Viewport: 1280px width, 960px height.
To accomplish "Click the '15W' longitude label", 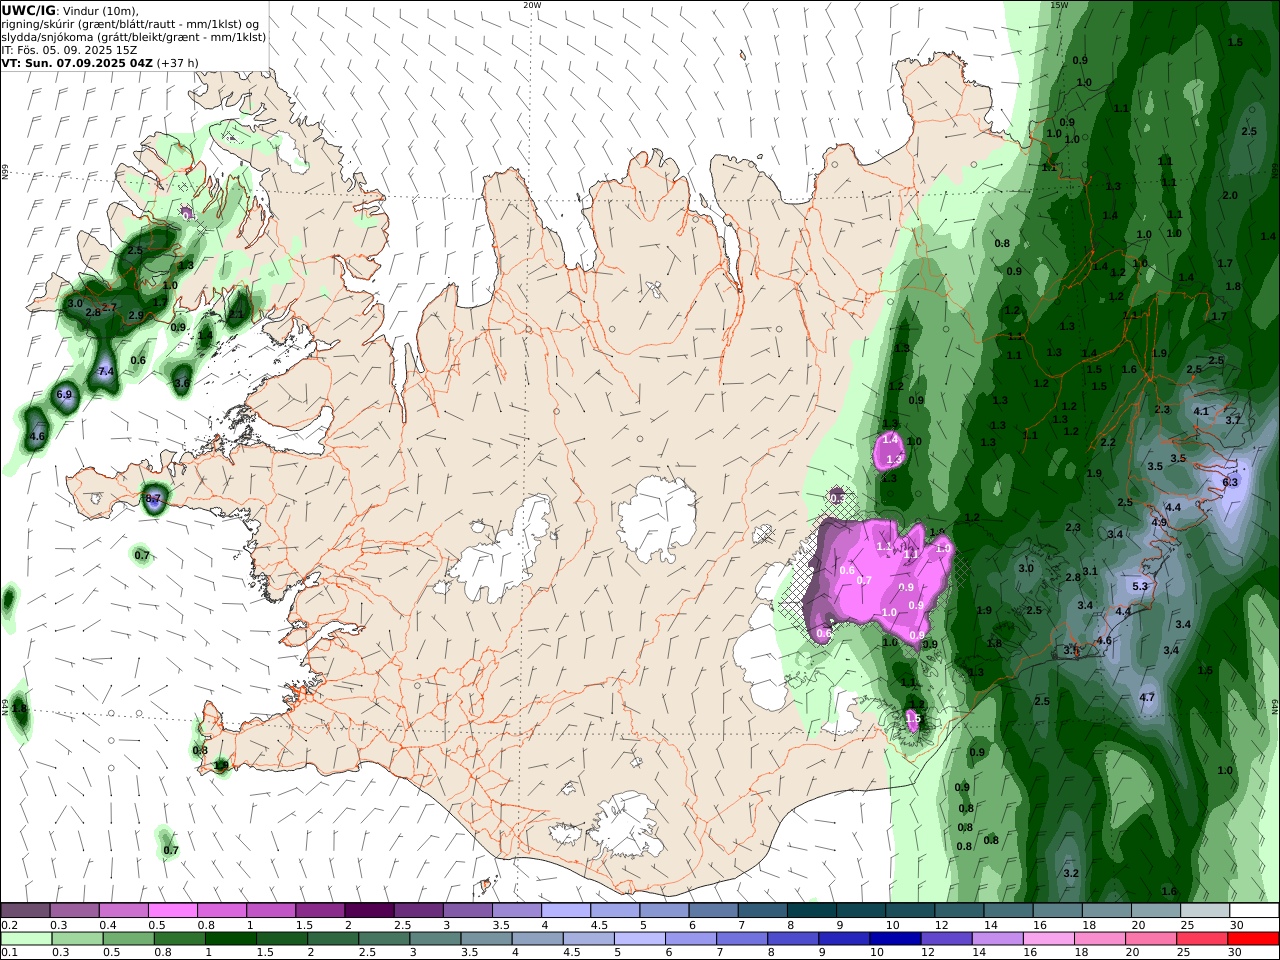I will [x=1059, y=5].
